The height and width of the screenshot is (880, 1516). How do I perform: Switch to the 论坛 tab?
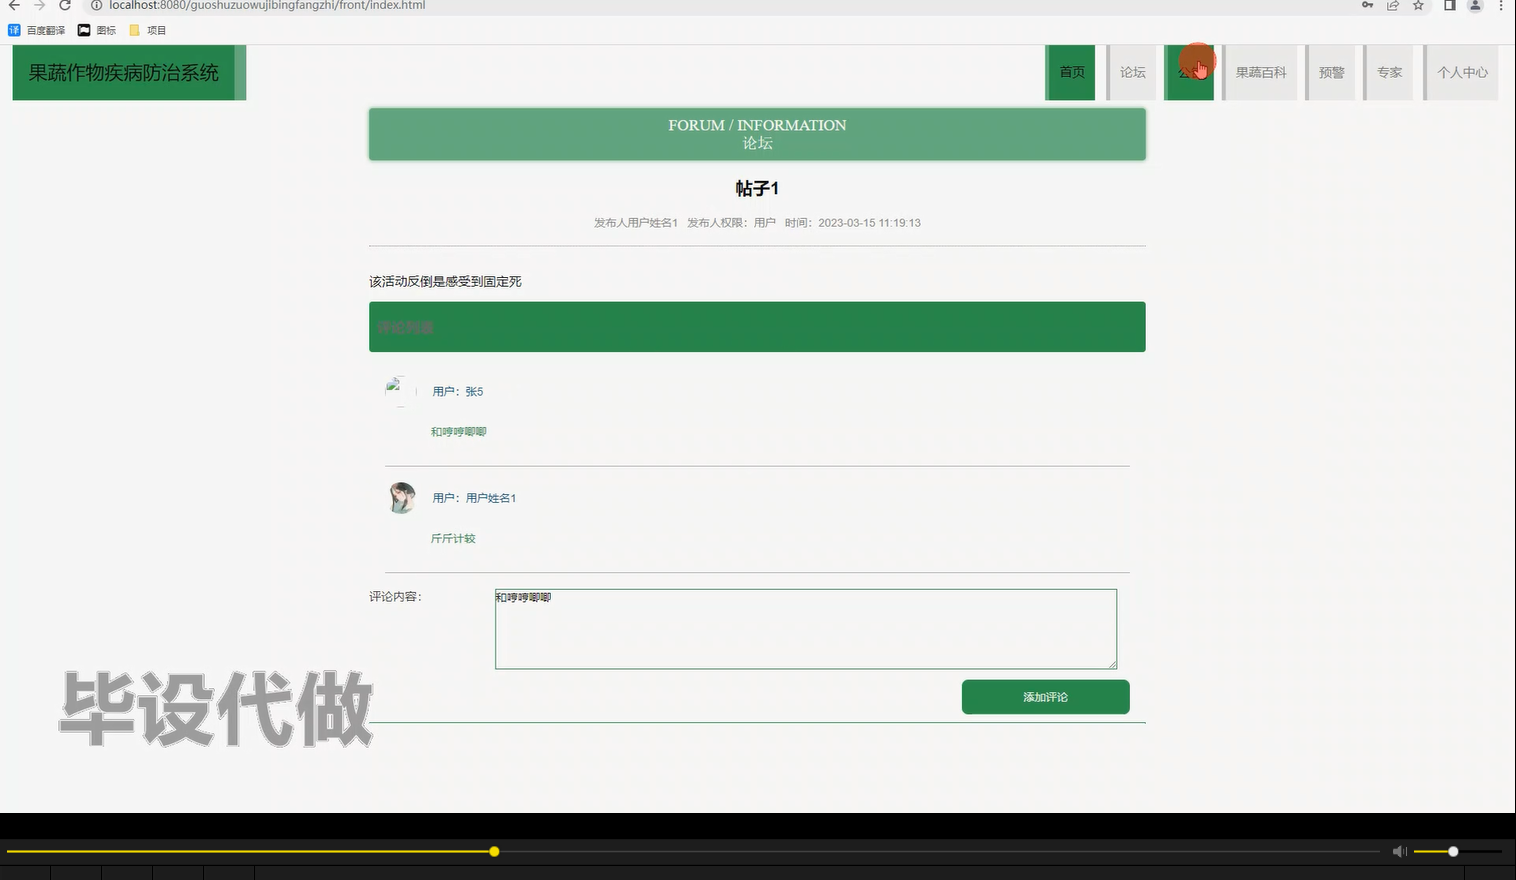point(1132,72)
